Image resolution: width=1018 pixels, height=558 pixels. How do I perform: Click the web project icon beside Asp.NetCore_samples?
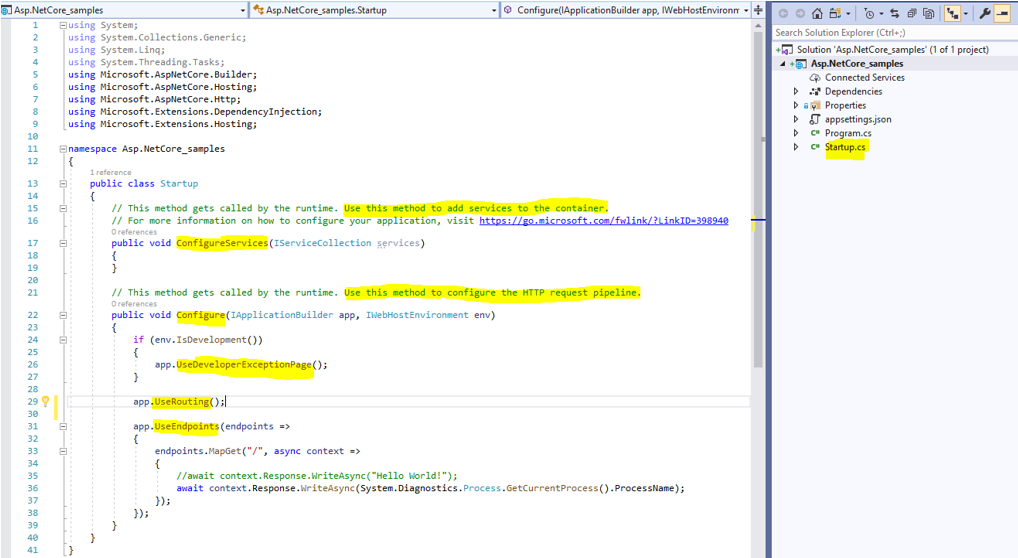(x=801, y=64)
